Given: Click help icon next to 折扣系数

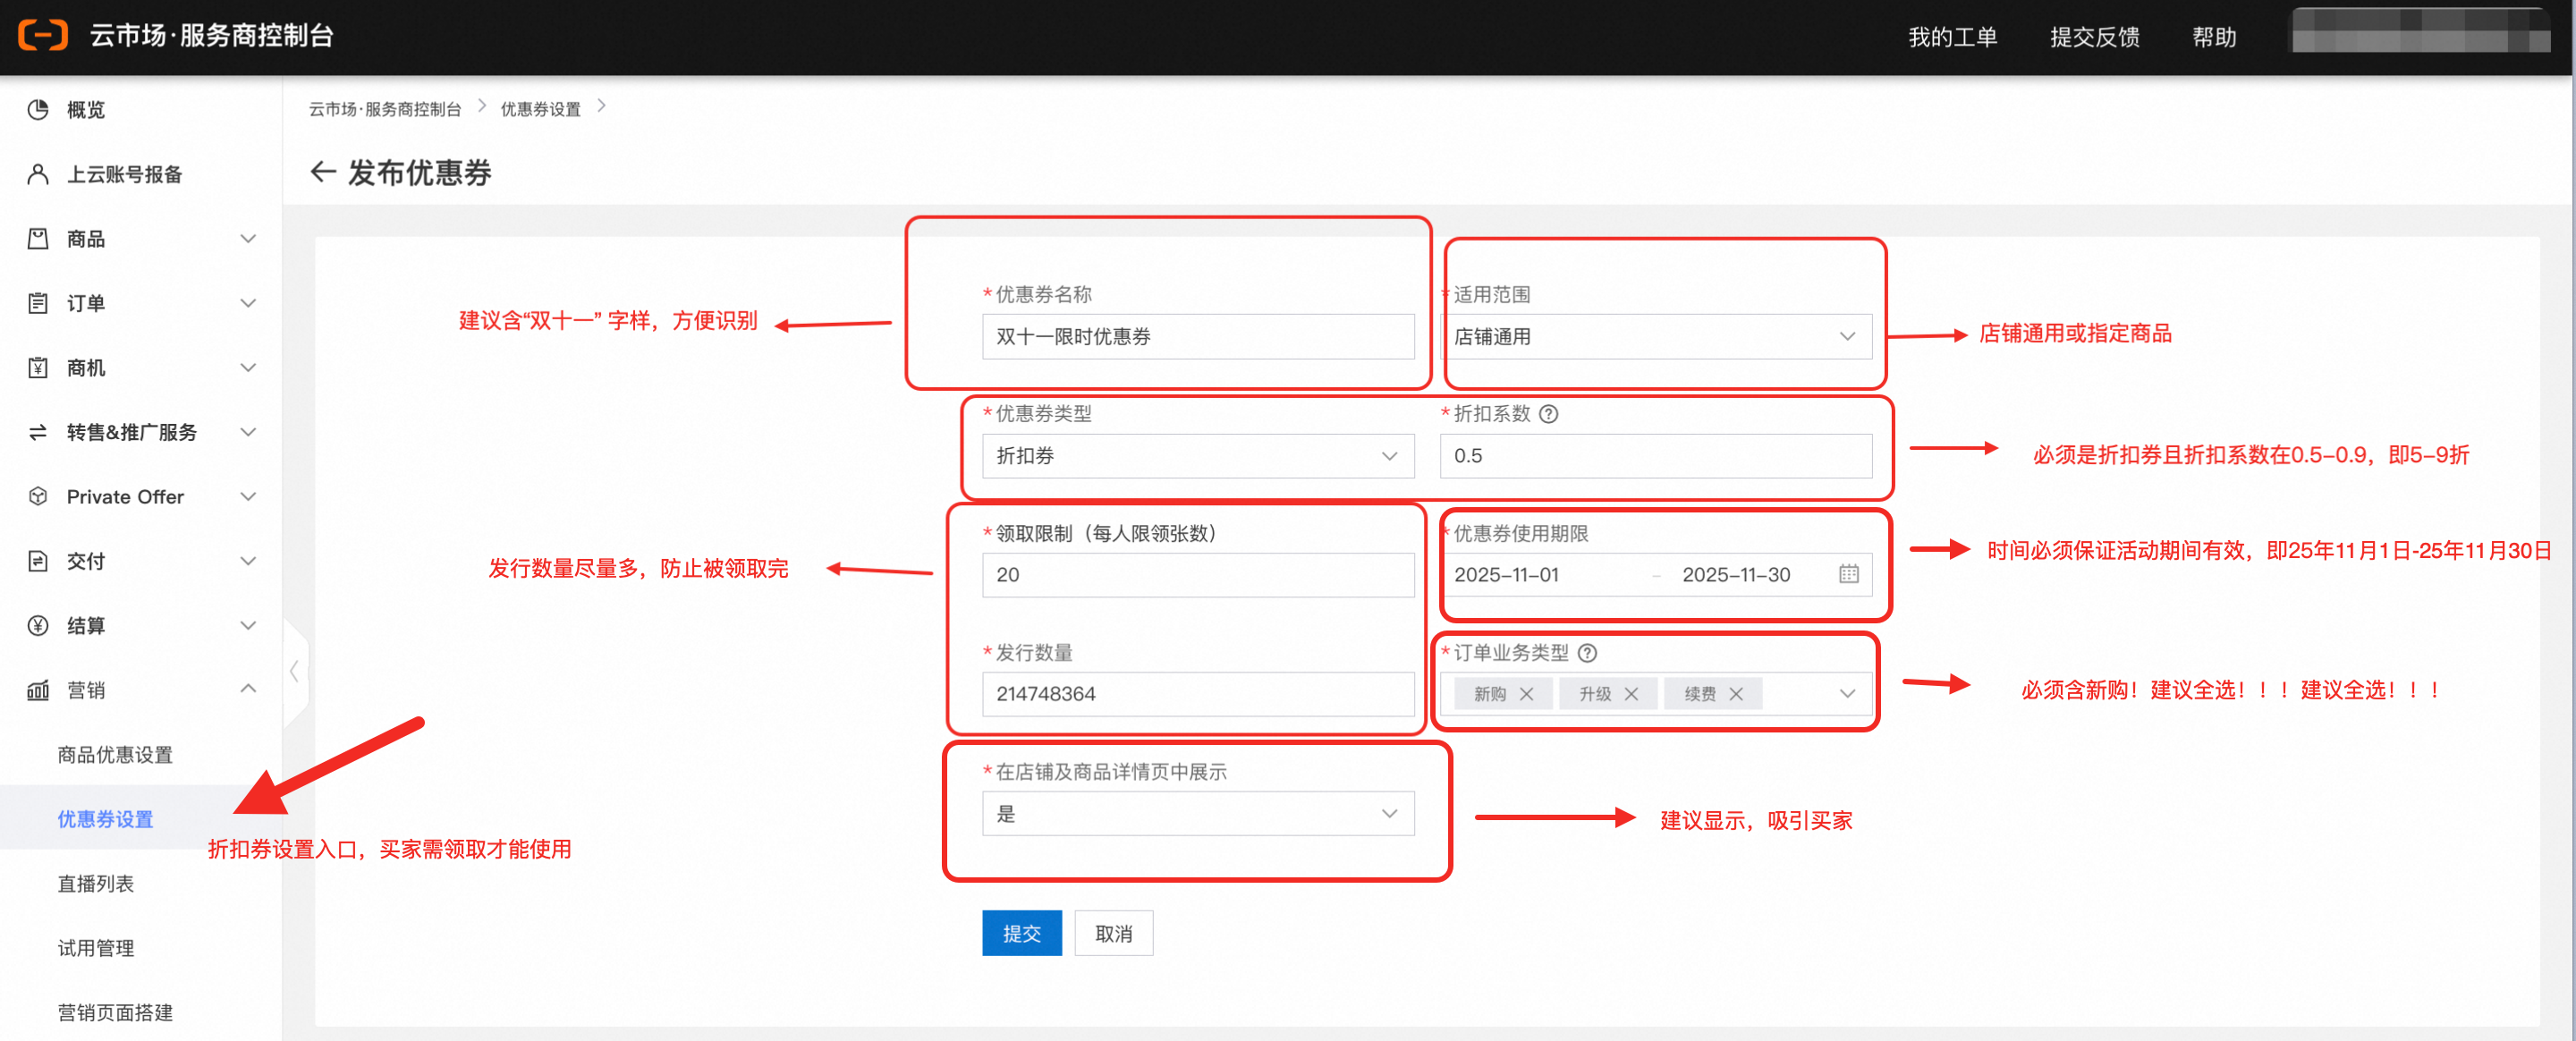Looking at the screenshot, I should (x=1548, y=414).
